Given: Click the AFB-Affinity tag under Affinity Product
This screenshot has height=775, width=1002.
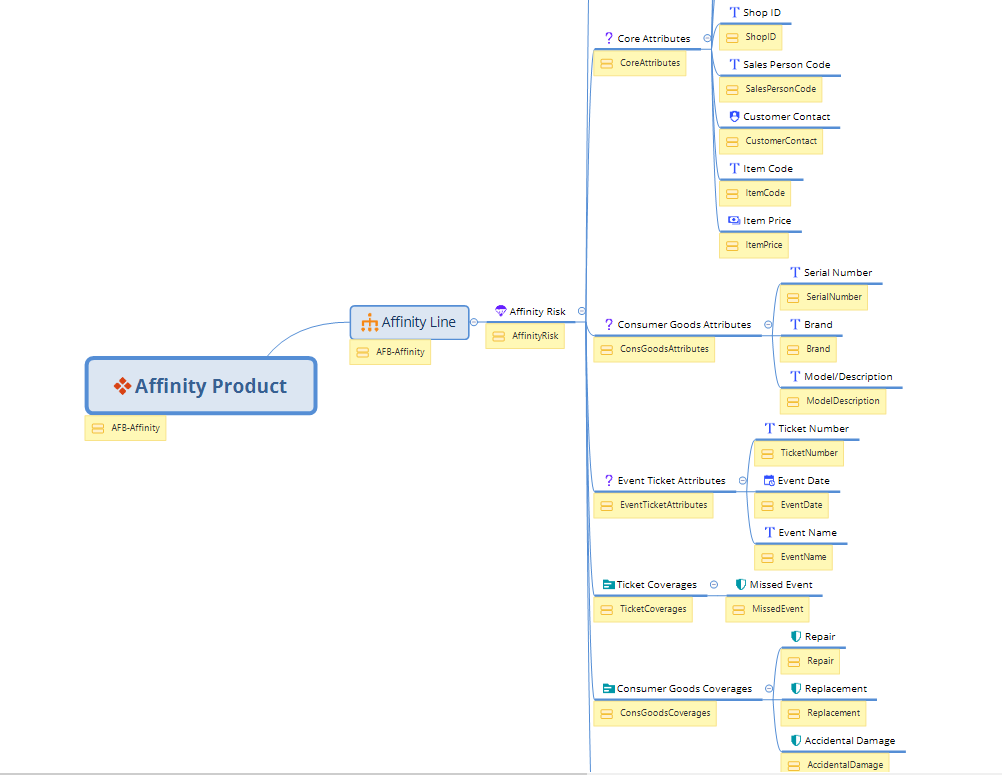Looking at the screenshot, I should pyautogui.click(x=125, y=428).
